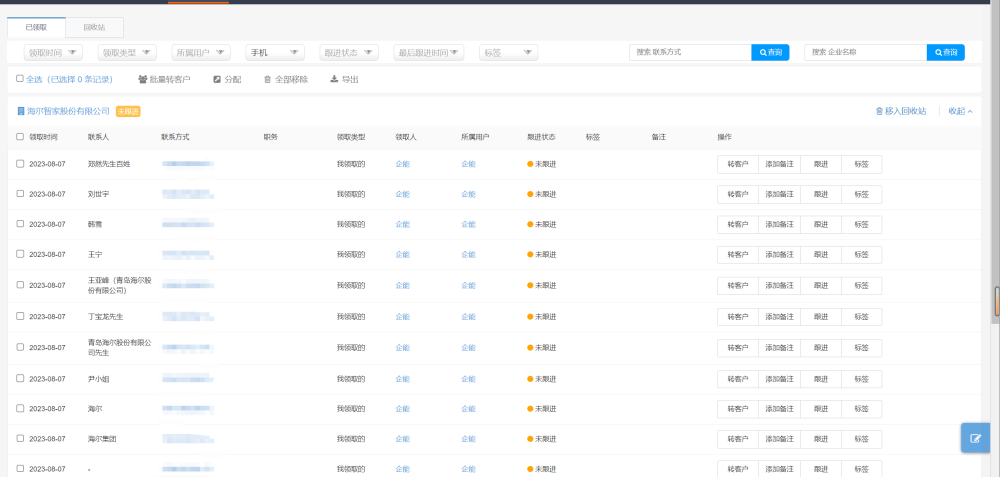Screen dimensions: 1000x477
Task: Click the 未跟进 status in 尹小姐 row
Action: [x=541, y=379]
